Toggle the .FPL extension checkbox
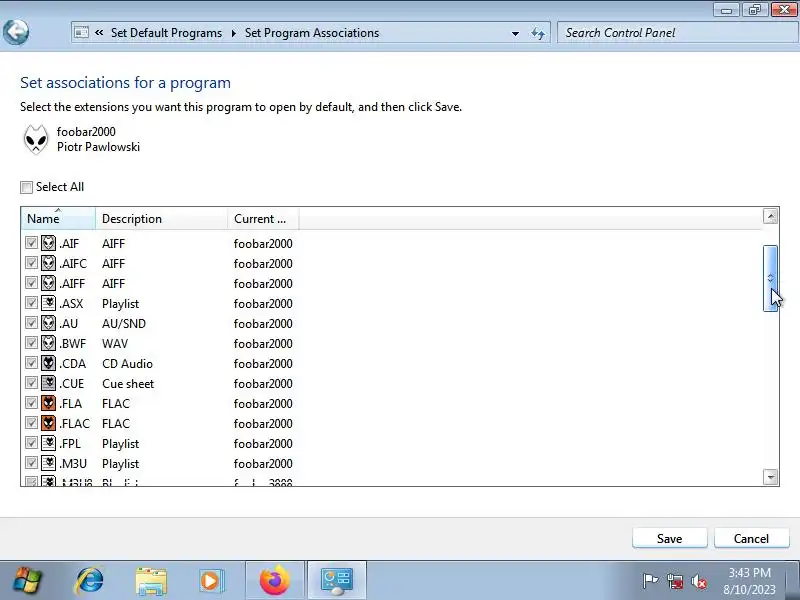The width and height of the screenshot is (800, 600). (31, 443)
